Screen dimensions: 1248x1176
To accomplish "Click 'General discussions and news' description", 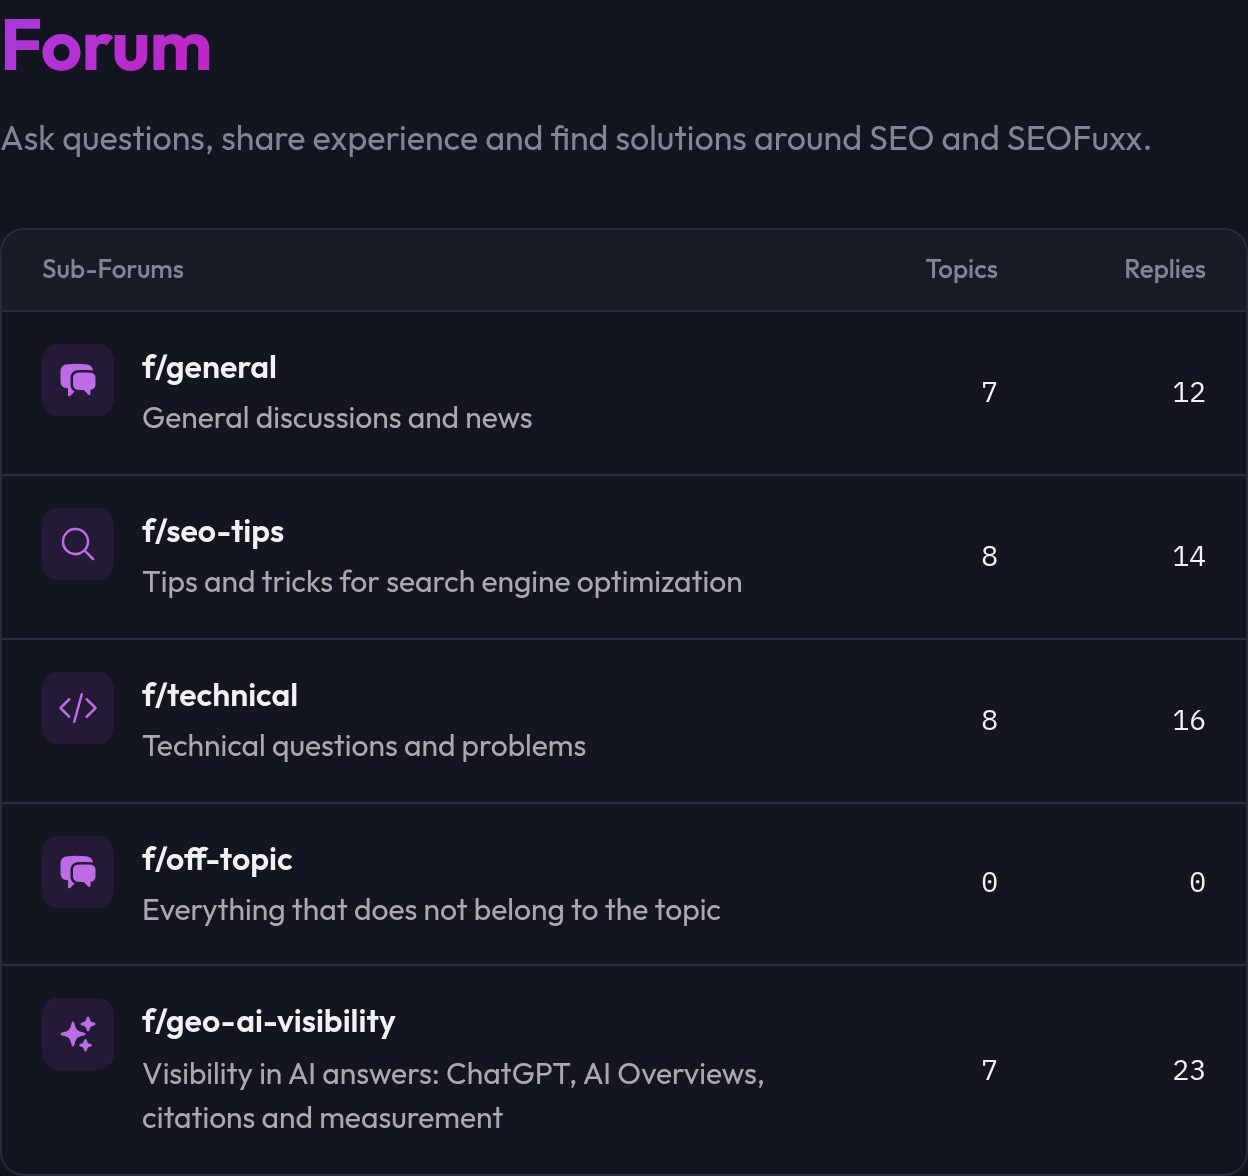I will coord(337,418).
